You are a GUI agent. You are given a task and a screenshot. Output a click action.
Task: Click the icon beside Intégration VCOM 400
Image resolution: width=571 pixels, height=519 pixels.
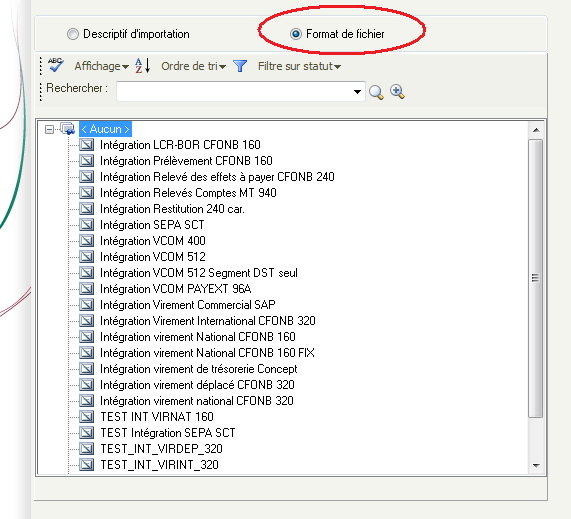pyautogui.click(x=87, y=241)
